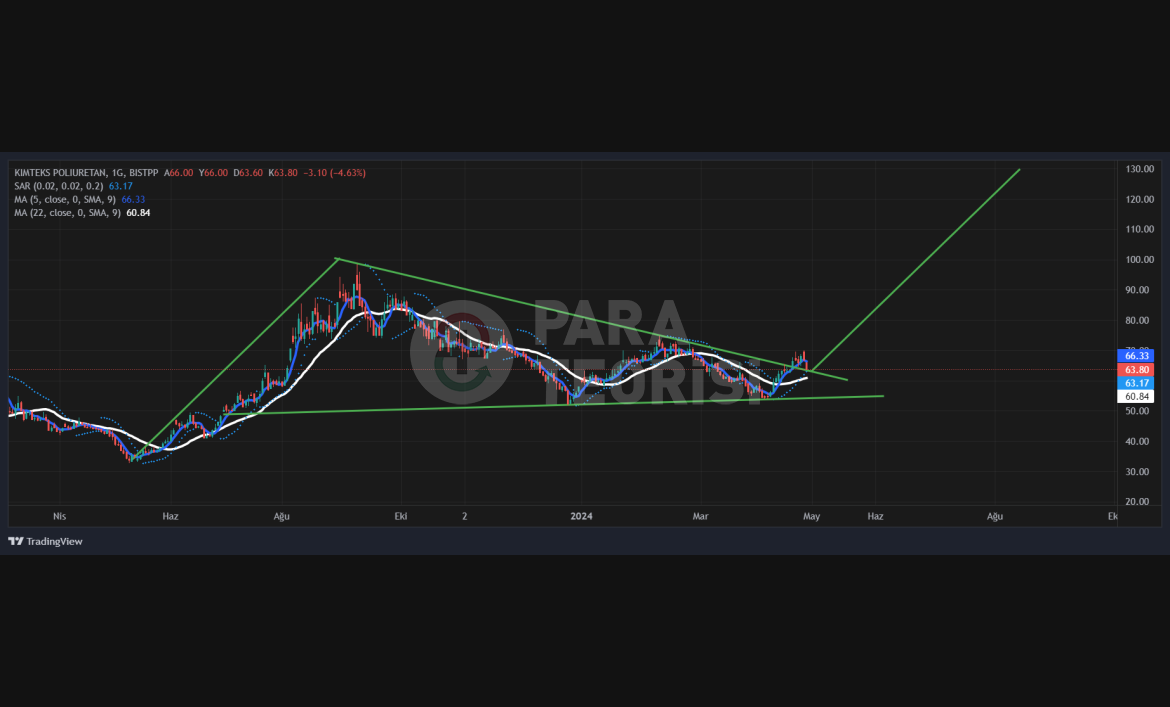The image size is (1170, 707).
Task: Click the Eki time axis label
Action: coord(401,516)
